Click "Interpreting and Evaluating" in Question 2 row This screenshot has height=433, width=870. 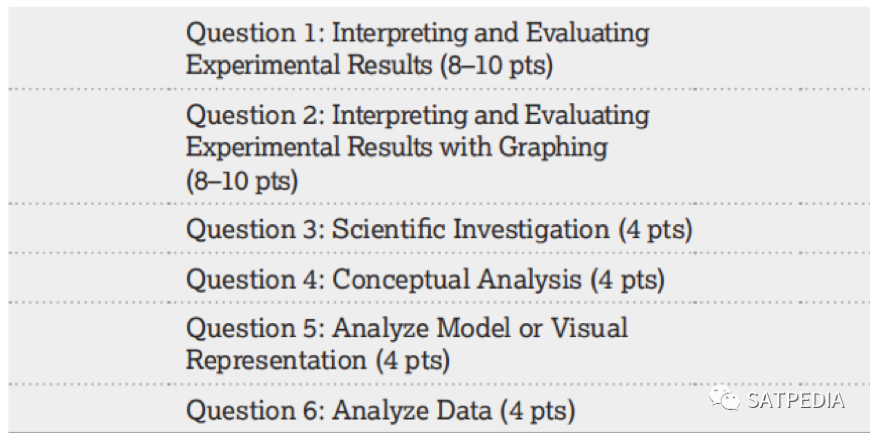490,115
